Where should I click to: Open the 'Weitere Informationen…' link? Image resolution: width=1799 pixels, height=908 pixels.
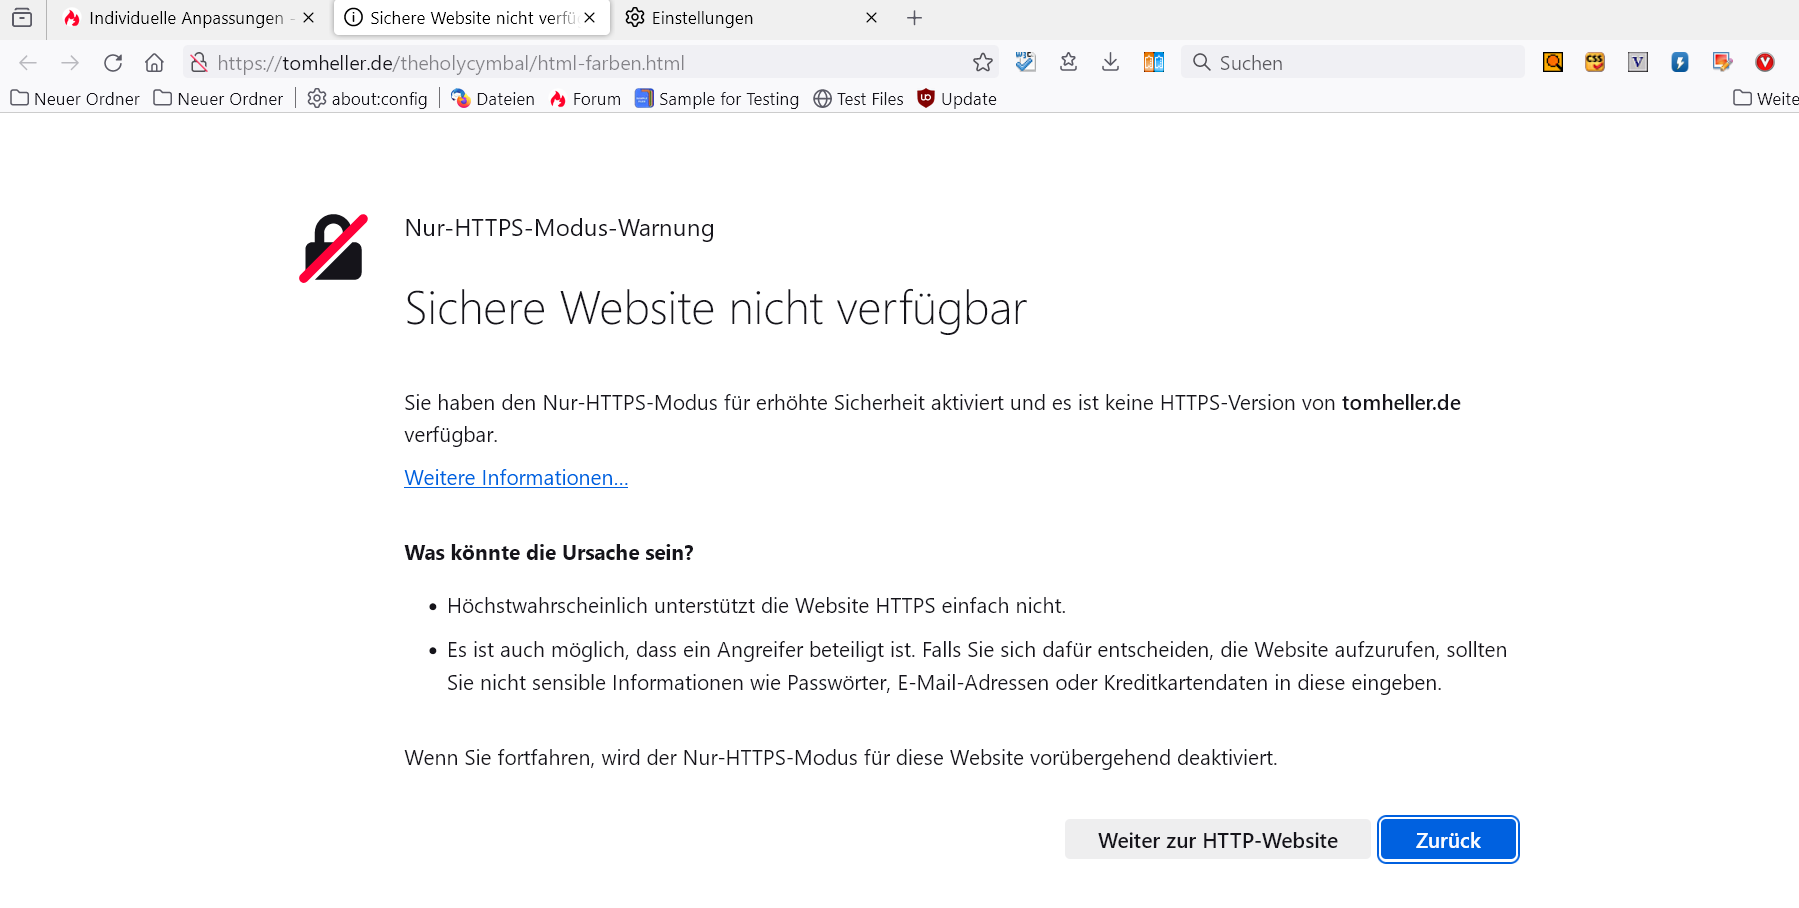point(516,478)
